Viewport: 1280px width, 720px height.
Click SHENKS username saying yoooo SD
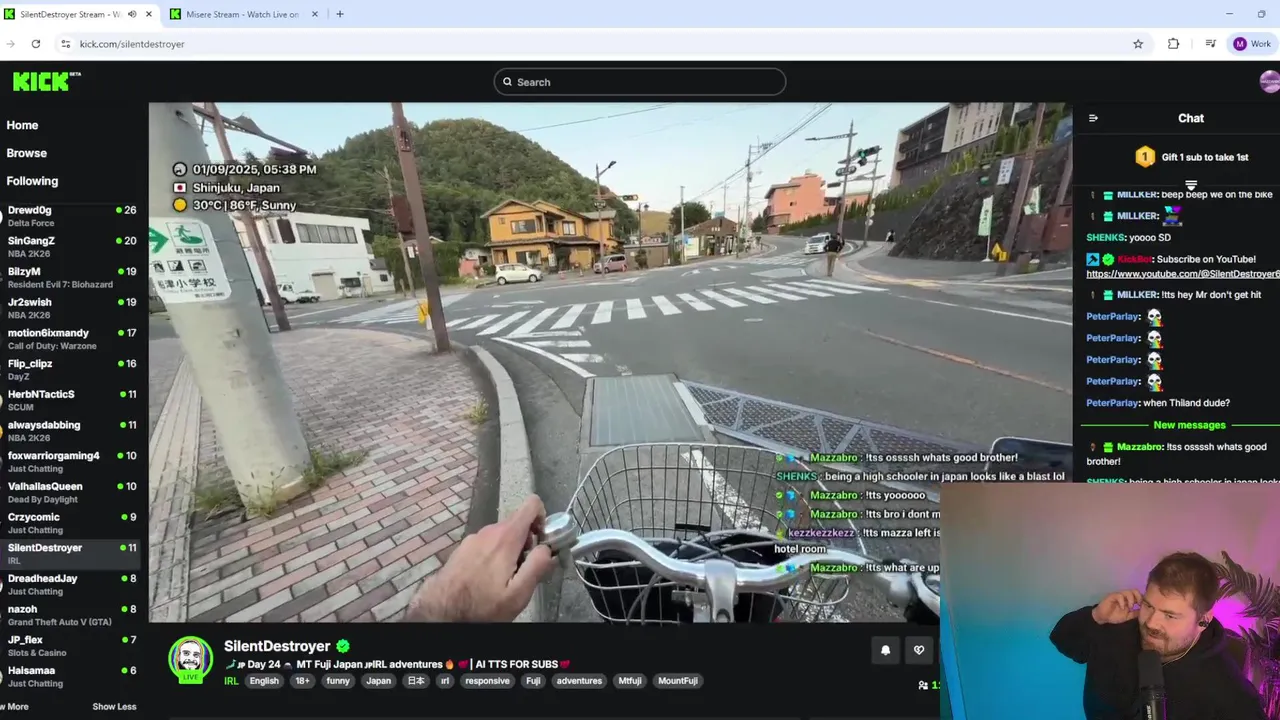pyautogui.click(x=1106, y=238)
